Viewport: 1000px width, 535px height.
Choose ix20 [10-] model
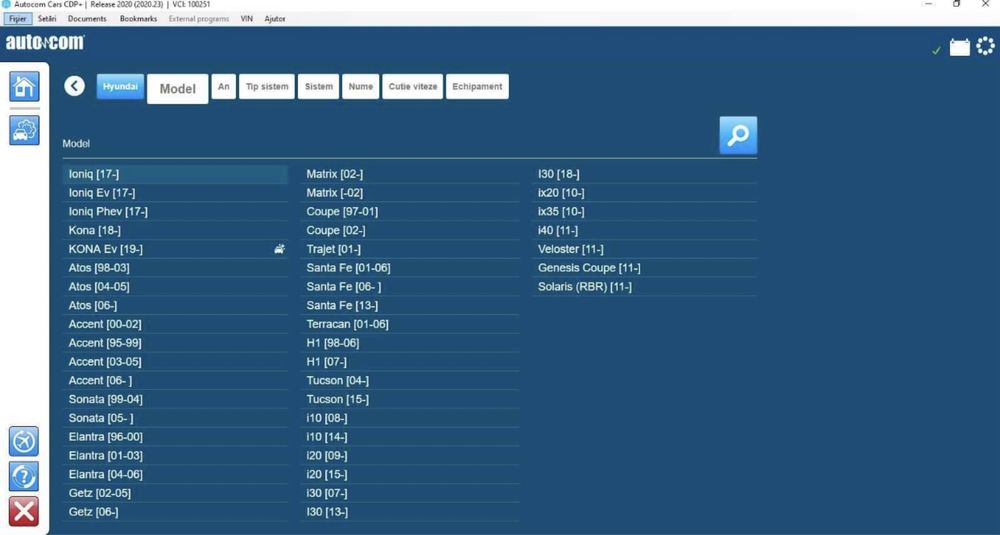645,193
